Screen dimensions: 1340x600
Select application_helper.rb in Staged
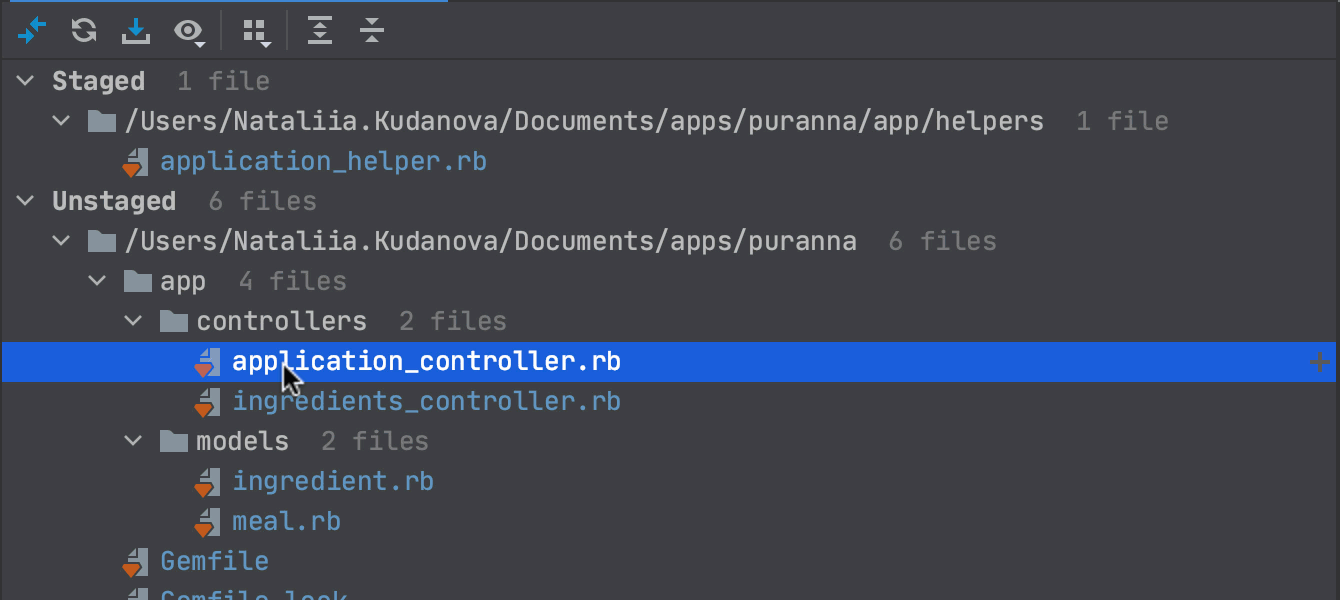[x=323, y=161]
